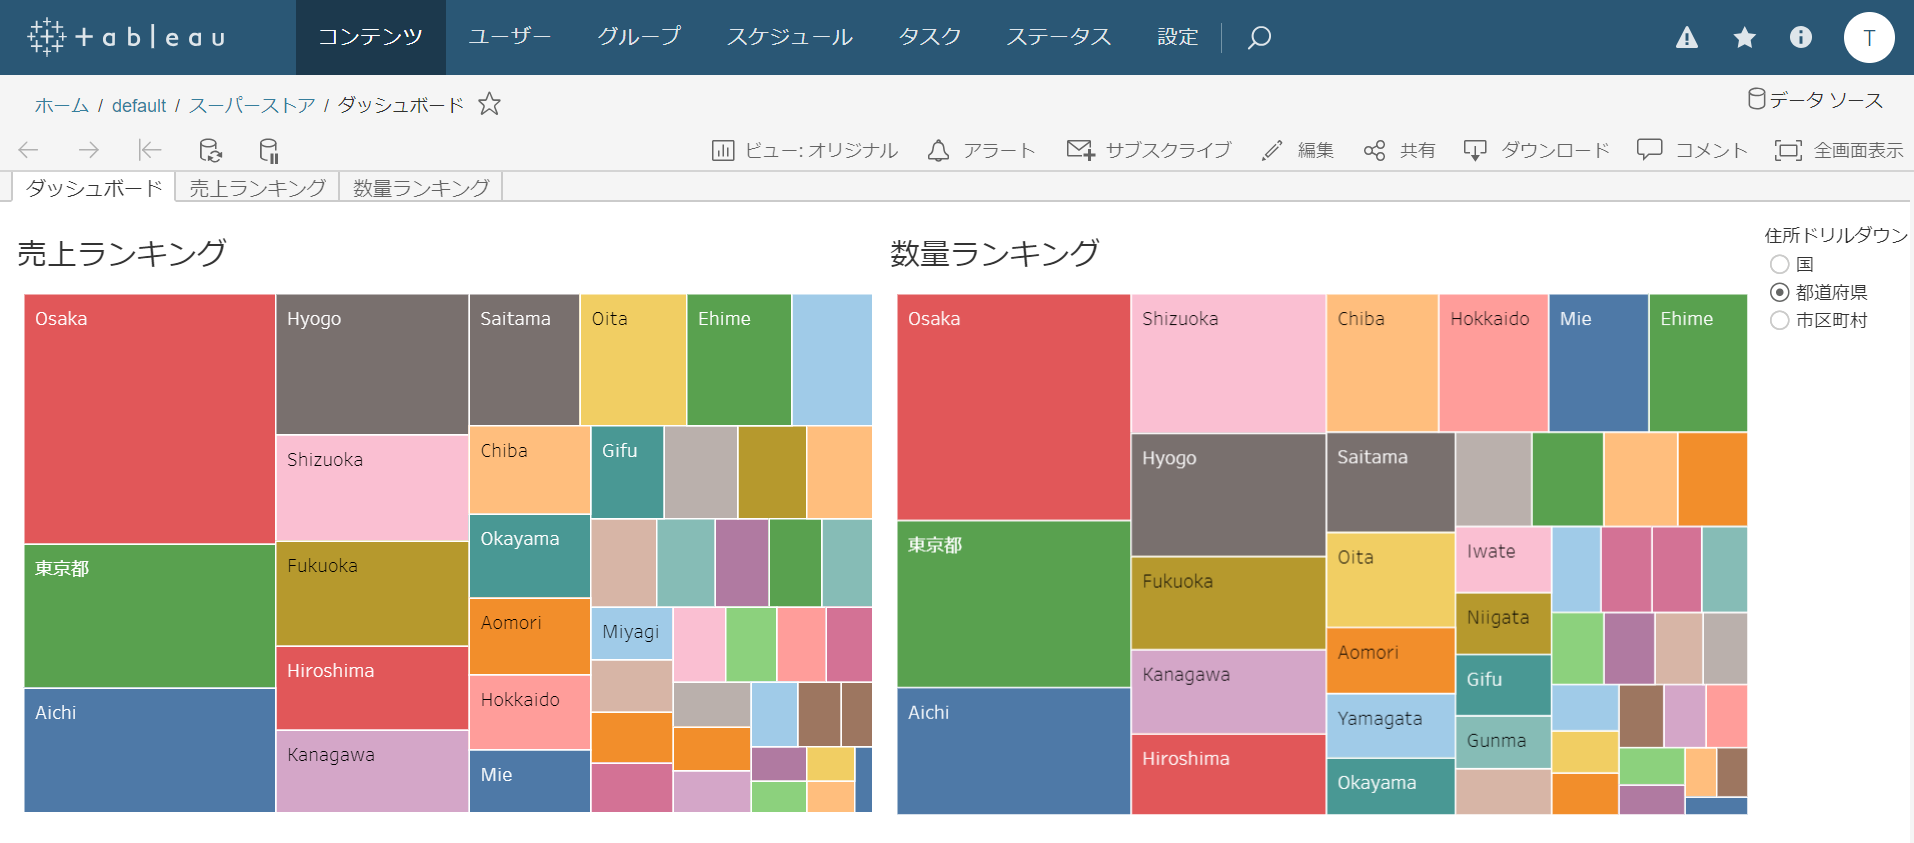The width and height of the screenshot is (1914, 843).
Task: Open the search magnifier icon
Action: pos(1259,37)
